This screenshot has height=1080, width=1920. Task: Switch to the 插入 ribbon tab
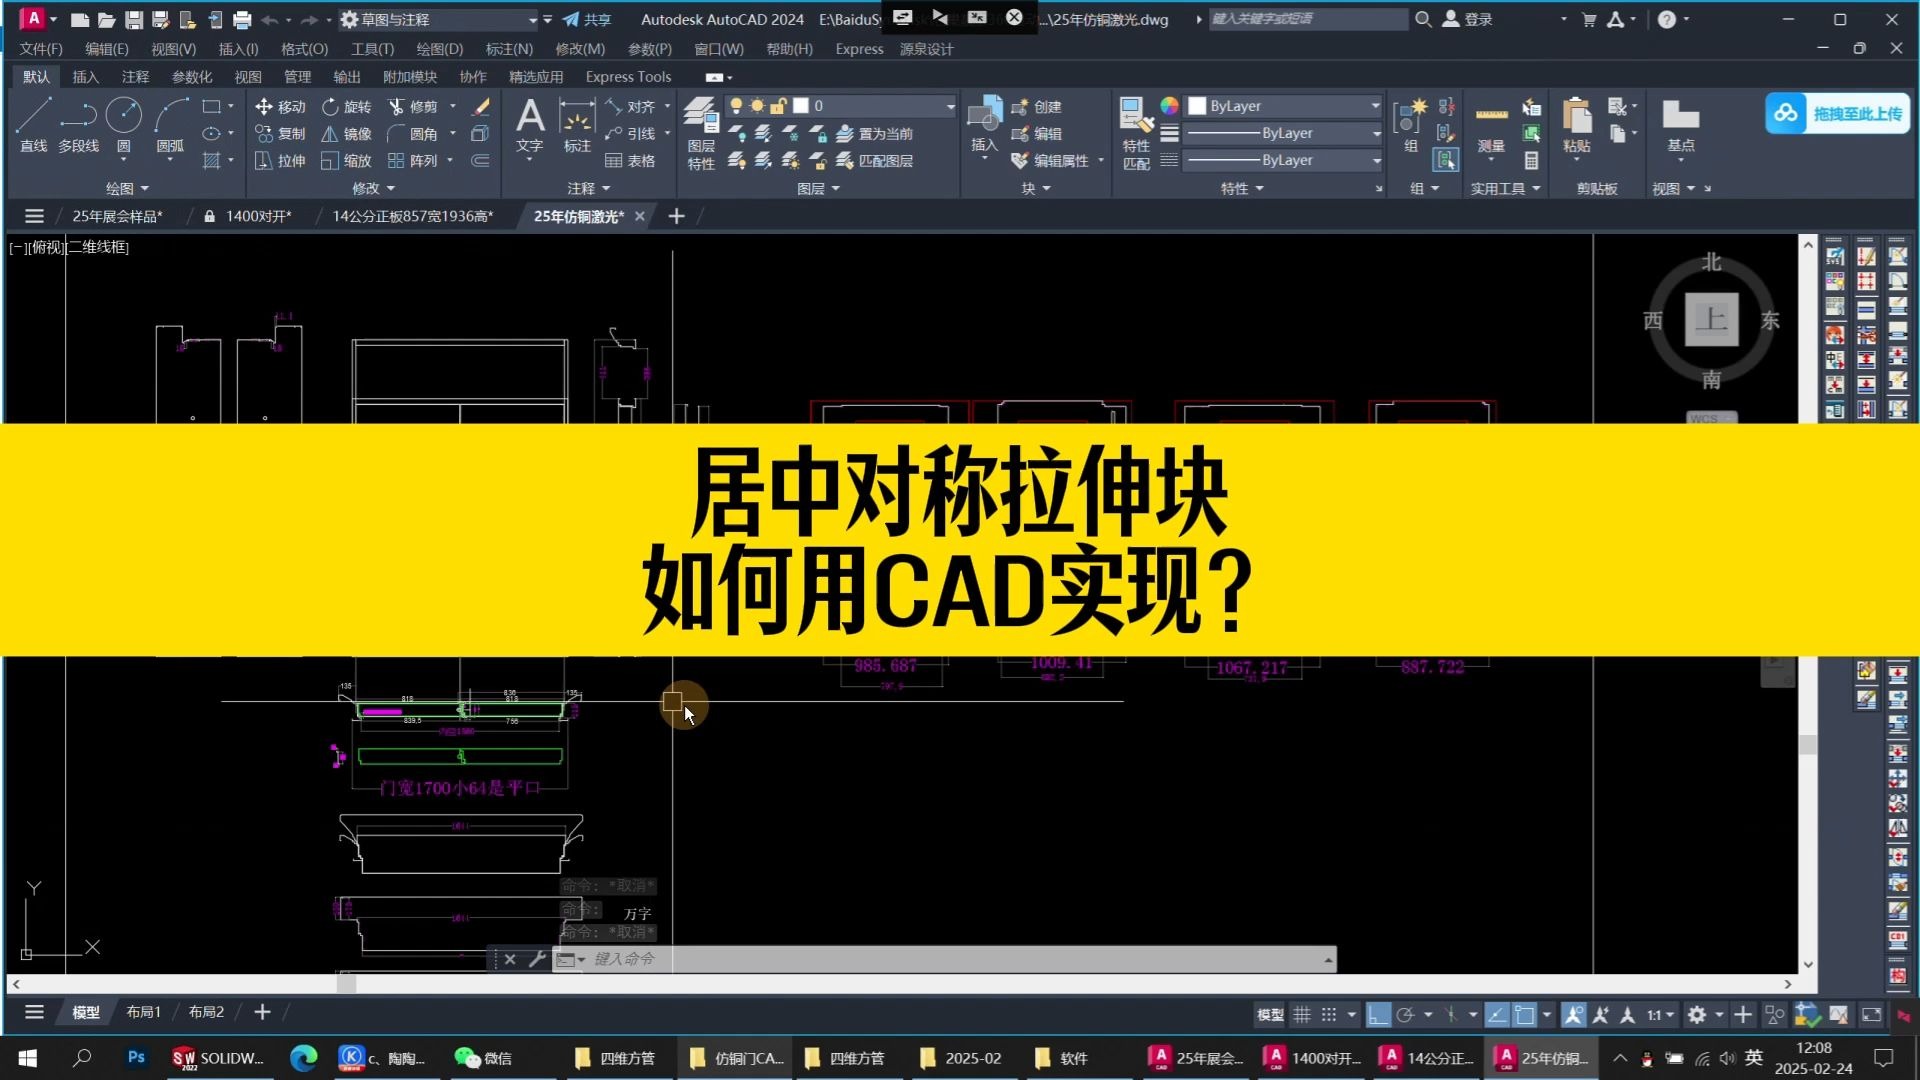[x=85, y=76]
